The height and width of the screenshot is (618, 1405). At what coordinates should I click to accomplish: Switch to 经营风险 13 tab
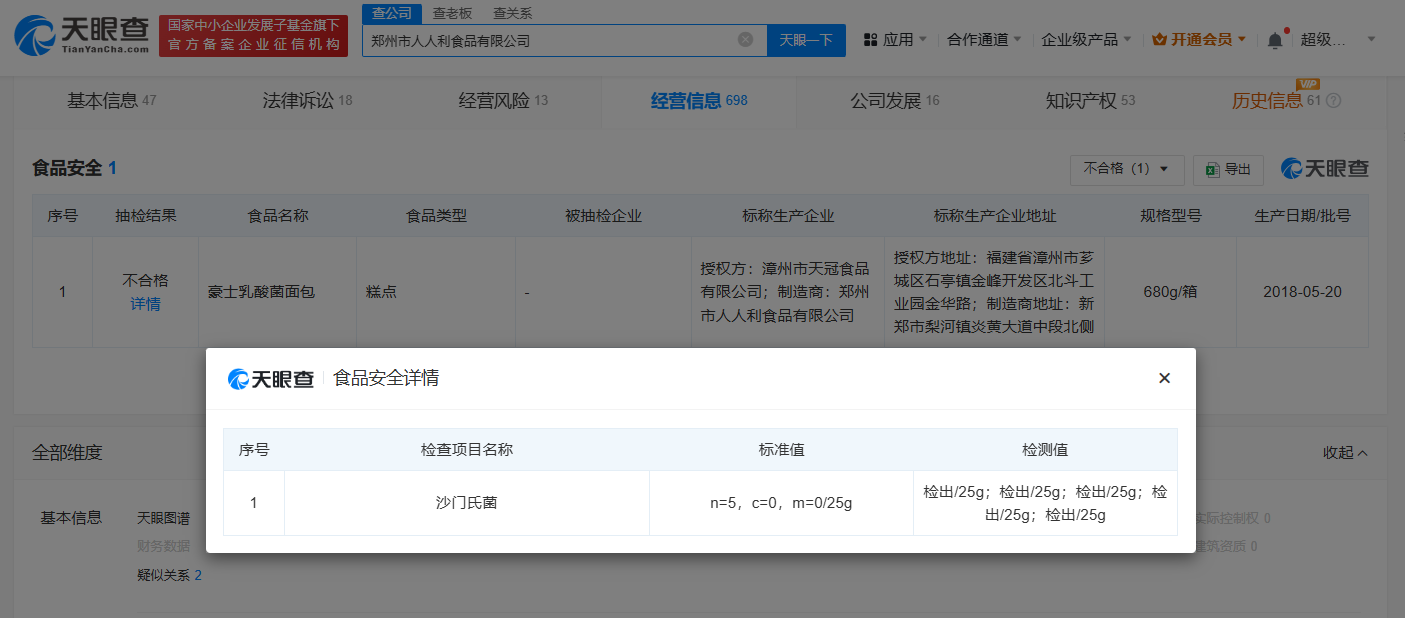pos(504,101)
